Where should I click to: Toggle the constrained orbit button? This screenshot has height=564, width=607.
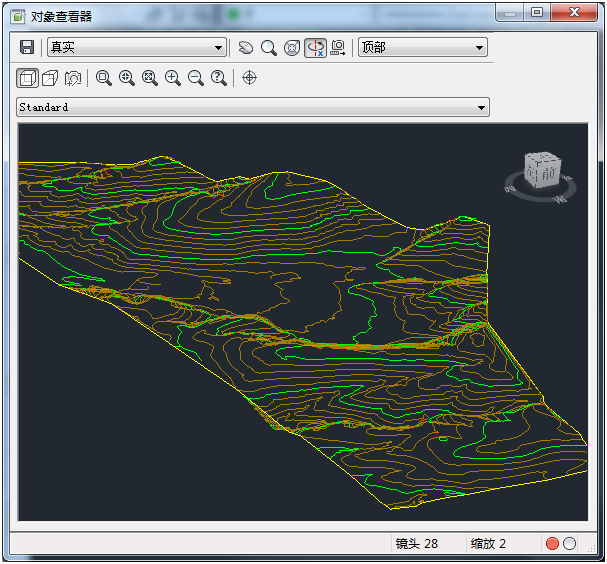[315, 48]
